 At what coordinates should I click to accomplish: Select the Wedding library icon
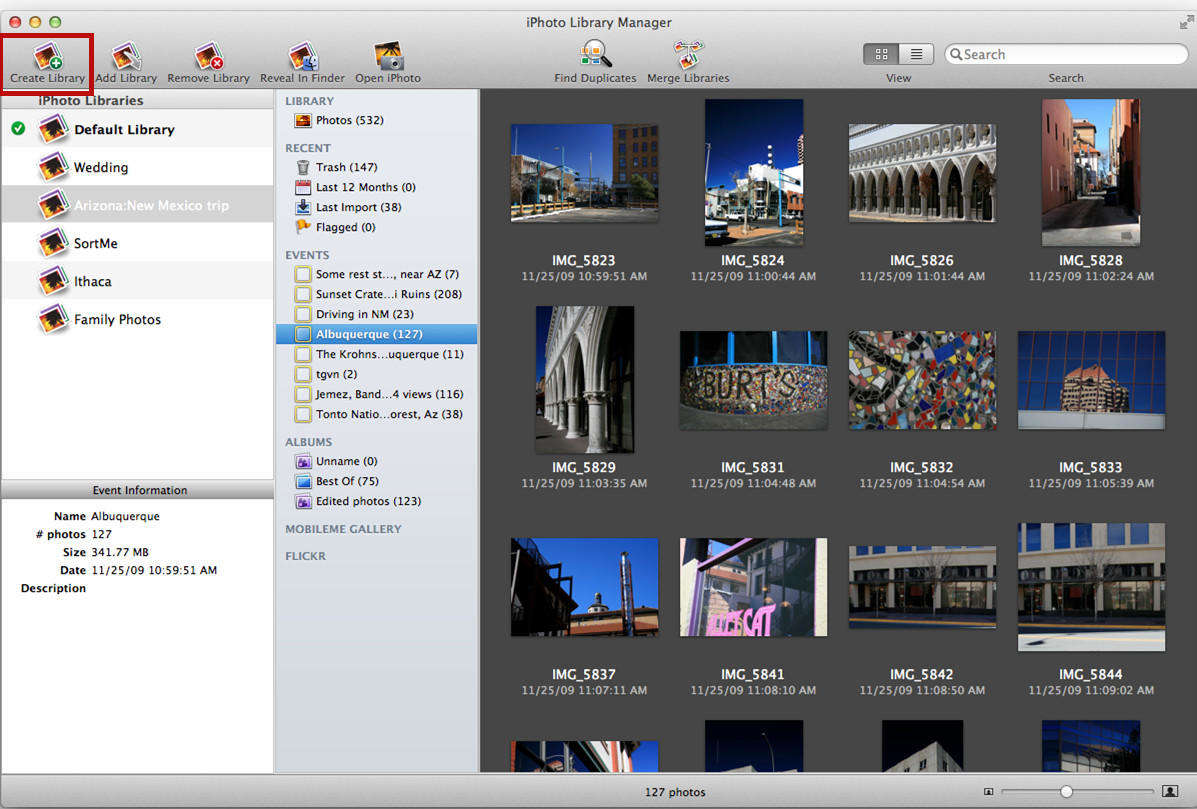pos(53,167)
